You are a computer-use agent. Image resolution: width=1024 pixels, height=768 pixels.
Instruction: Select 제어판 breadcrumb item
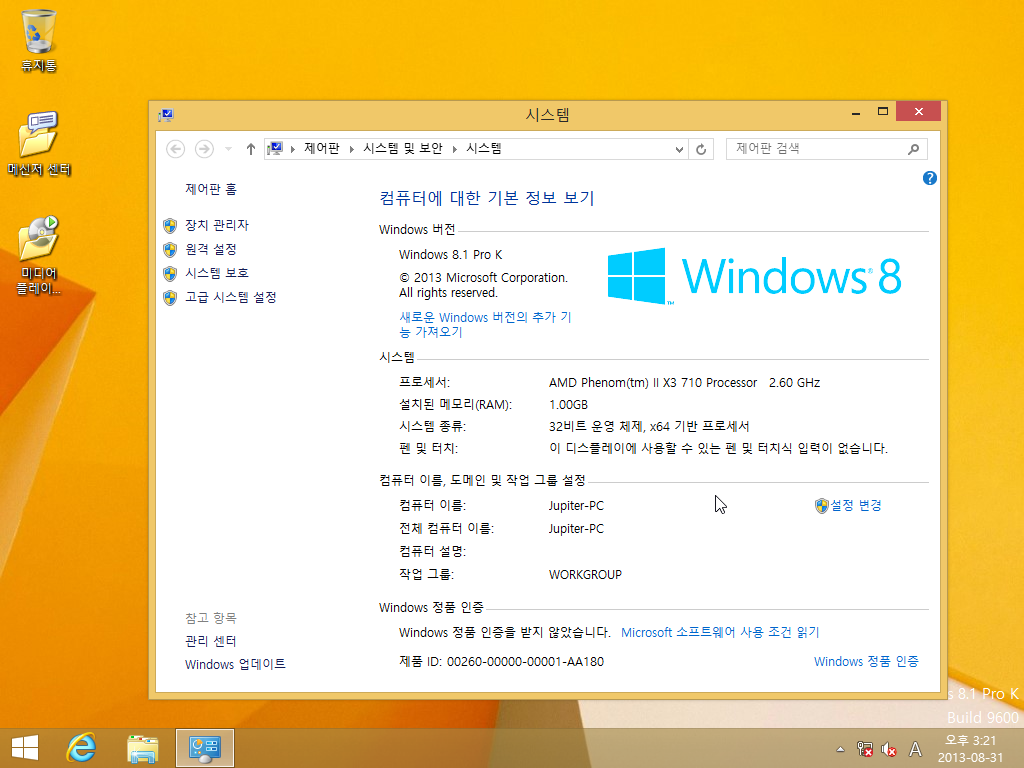[x=322, y=148]
